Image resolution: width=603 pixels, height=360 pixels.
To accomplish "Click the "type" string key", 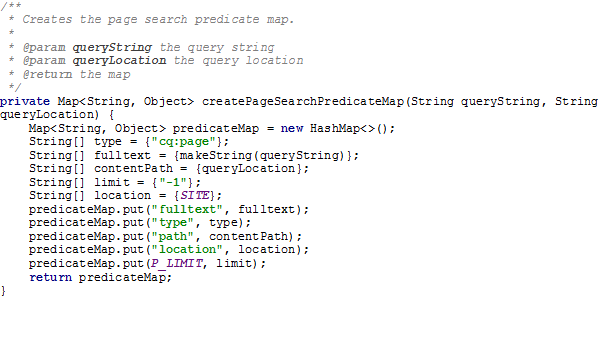I will pos(172,223).
